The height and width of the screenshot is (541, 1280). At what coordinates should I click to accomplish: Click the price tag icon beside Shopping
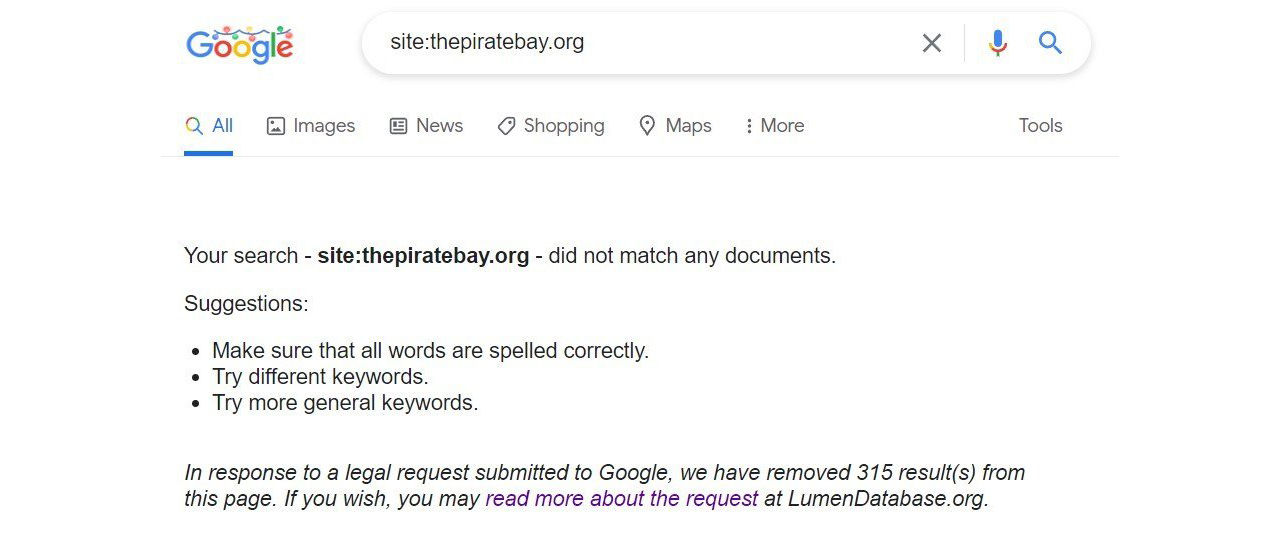coord(506,126)
